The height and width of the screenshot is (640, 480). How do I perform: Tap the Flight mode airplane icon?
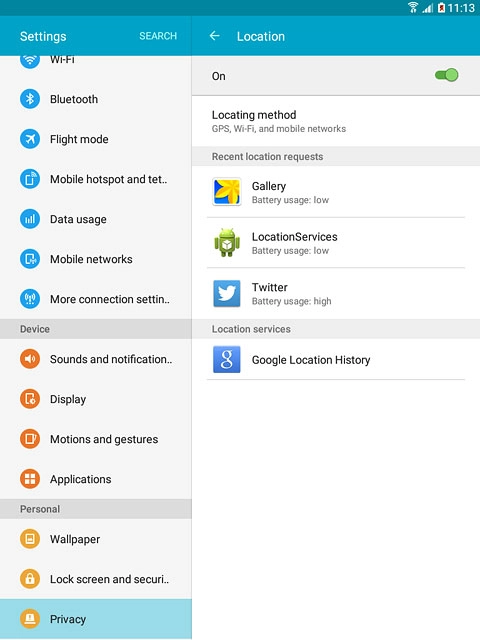click(30, 139)
